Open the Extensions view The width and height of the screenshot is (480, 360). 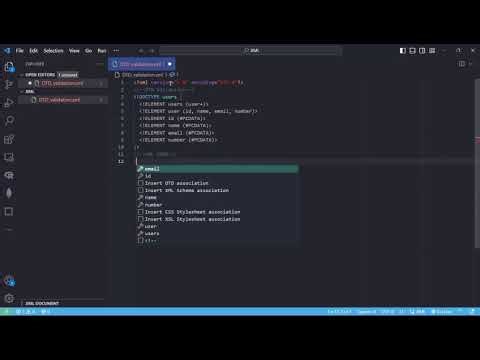pyautogui.click(x=9, y=139)
